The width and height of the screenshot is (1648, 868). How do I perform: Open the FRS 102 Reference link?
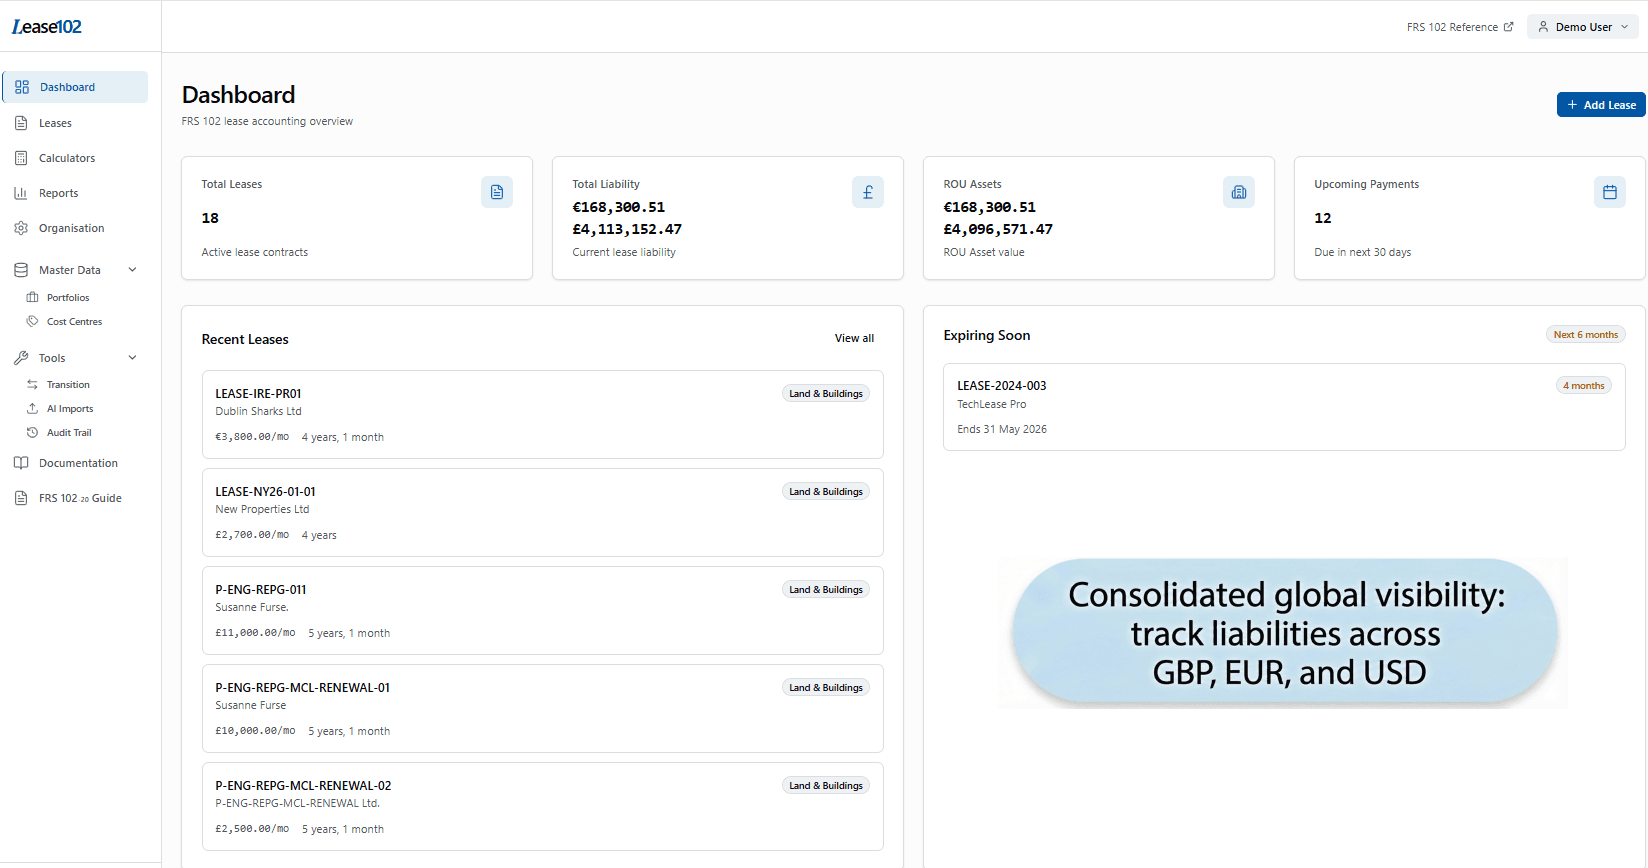(1460, 27)
